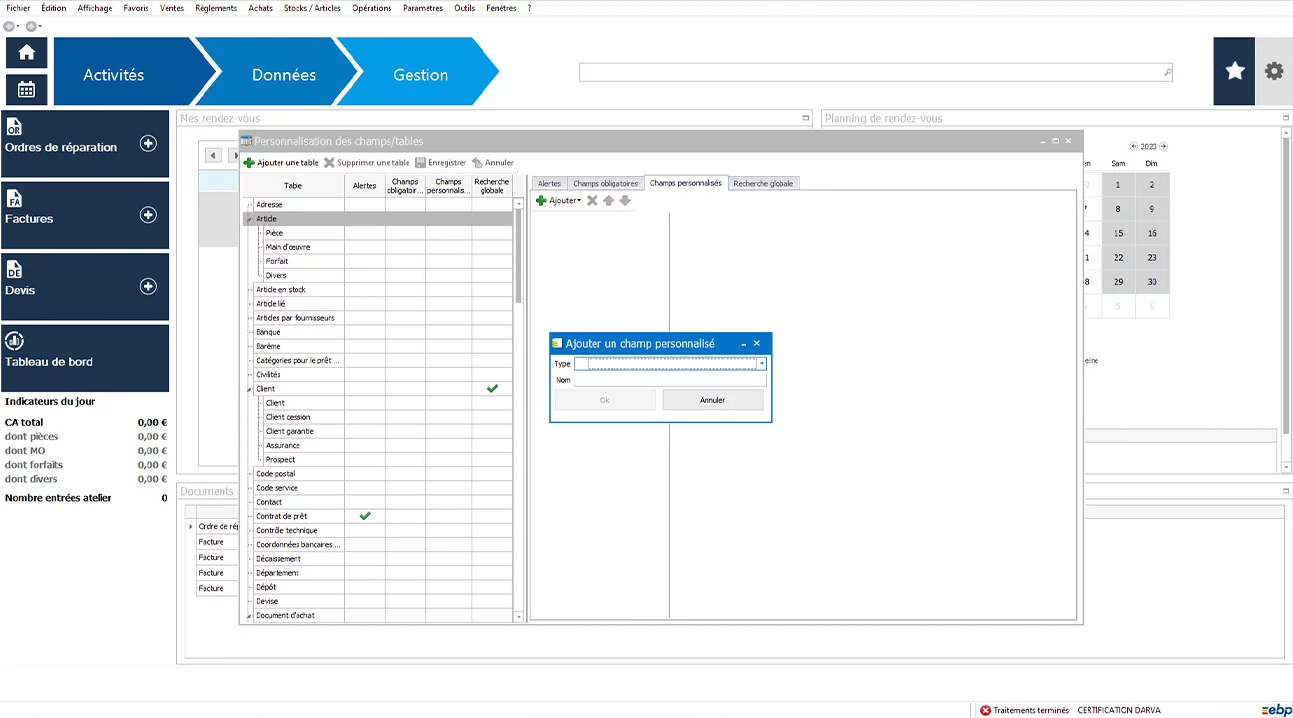This screenshot has height=718, width=1293.
Task: Click plus icon on Devis tile
Action: coord(148,287)
